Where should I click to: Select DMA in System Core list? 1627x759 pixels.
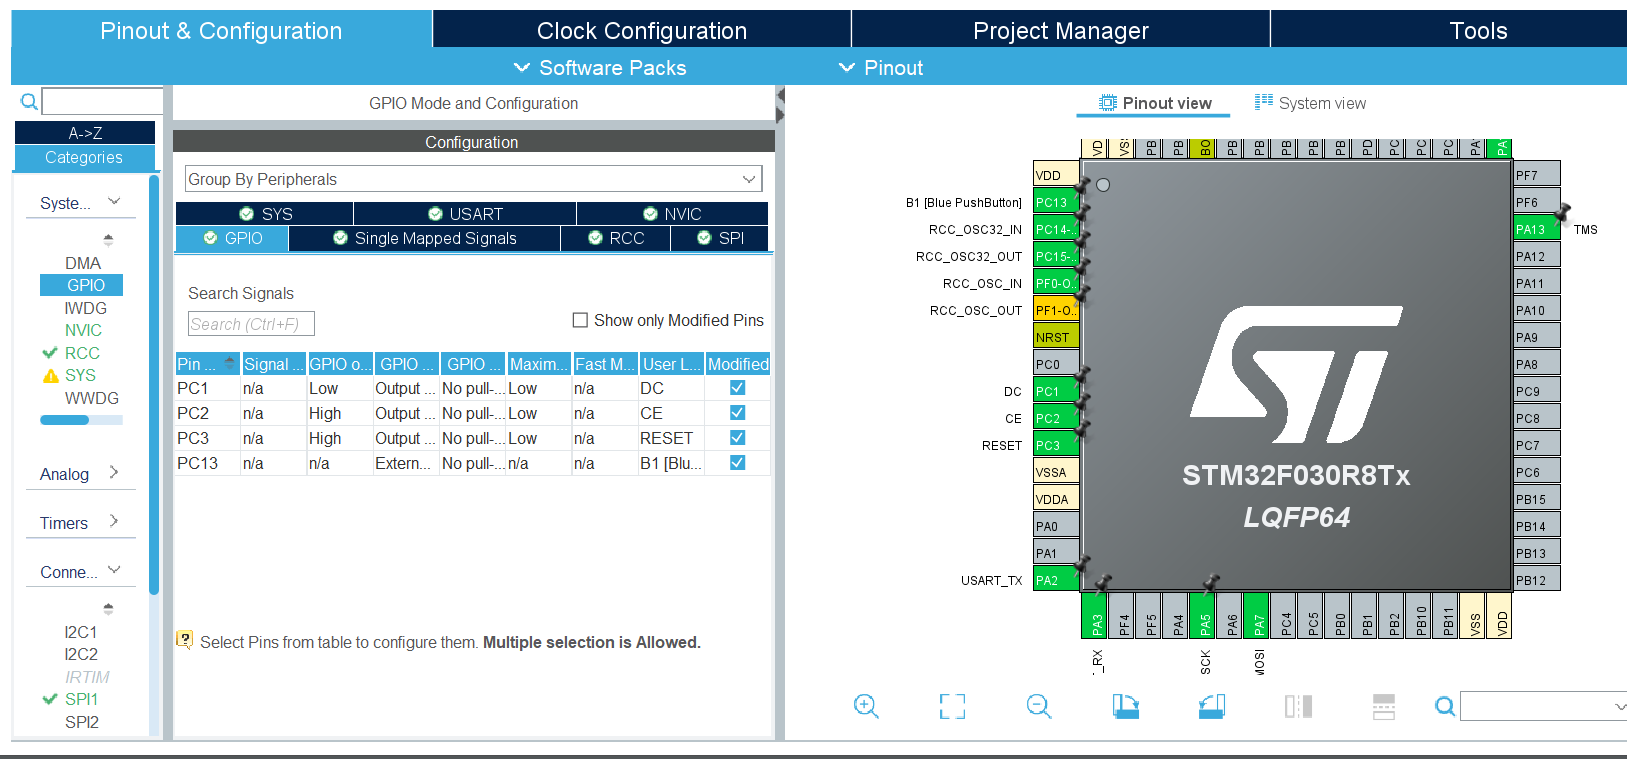click(x=83, y=263)
